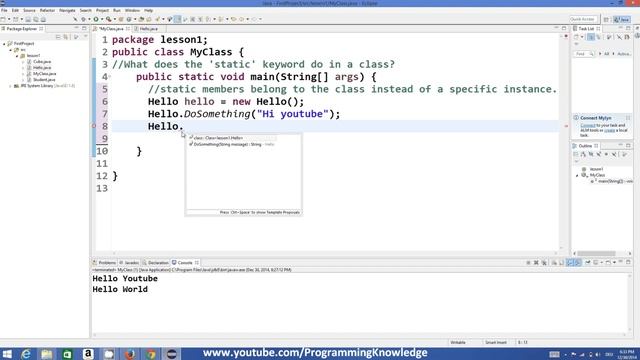Open the Amazon app on the taskbar

coord(88,354)
